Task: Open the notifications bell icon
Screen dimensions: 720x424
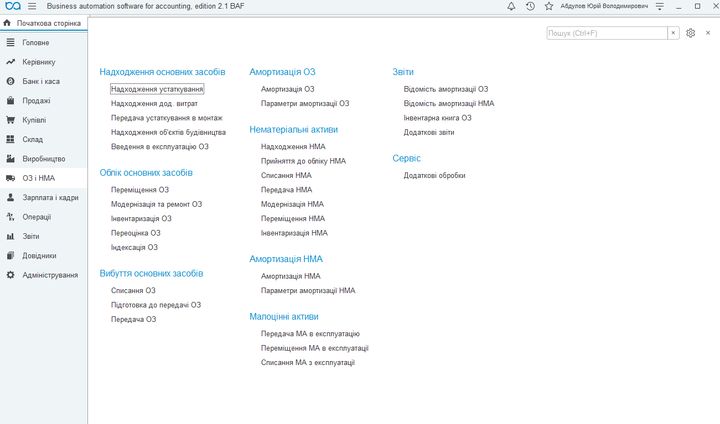Action: [x=511, y=6]
